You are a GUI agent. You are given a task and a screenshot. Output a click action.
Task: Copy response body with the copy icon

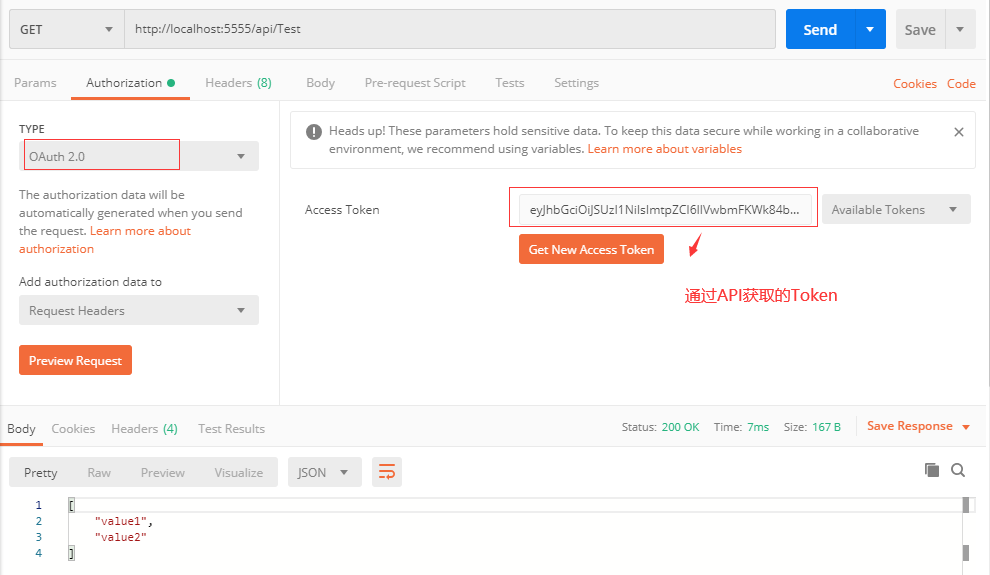pyautogui.click(x=932, y=470)
